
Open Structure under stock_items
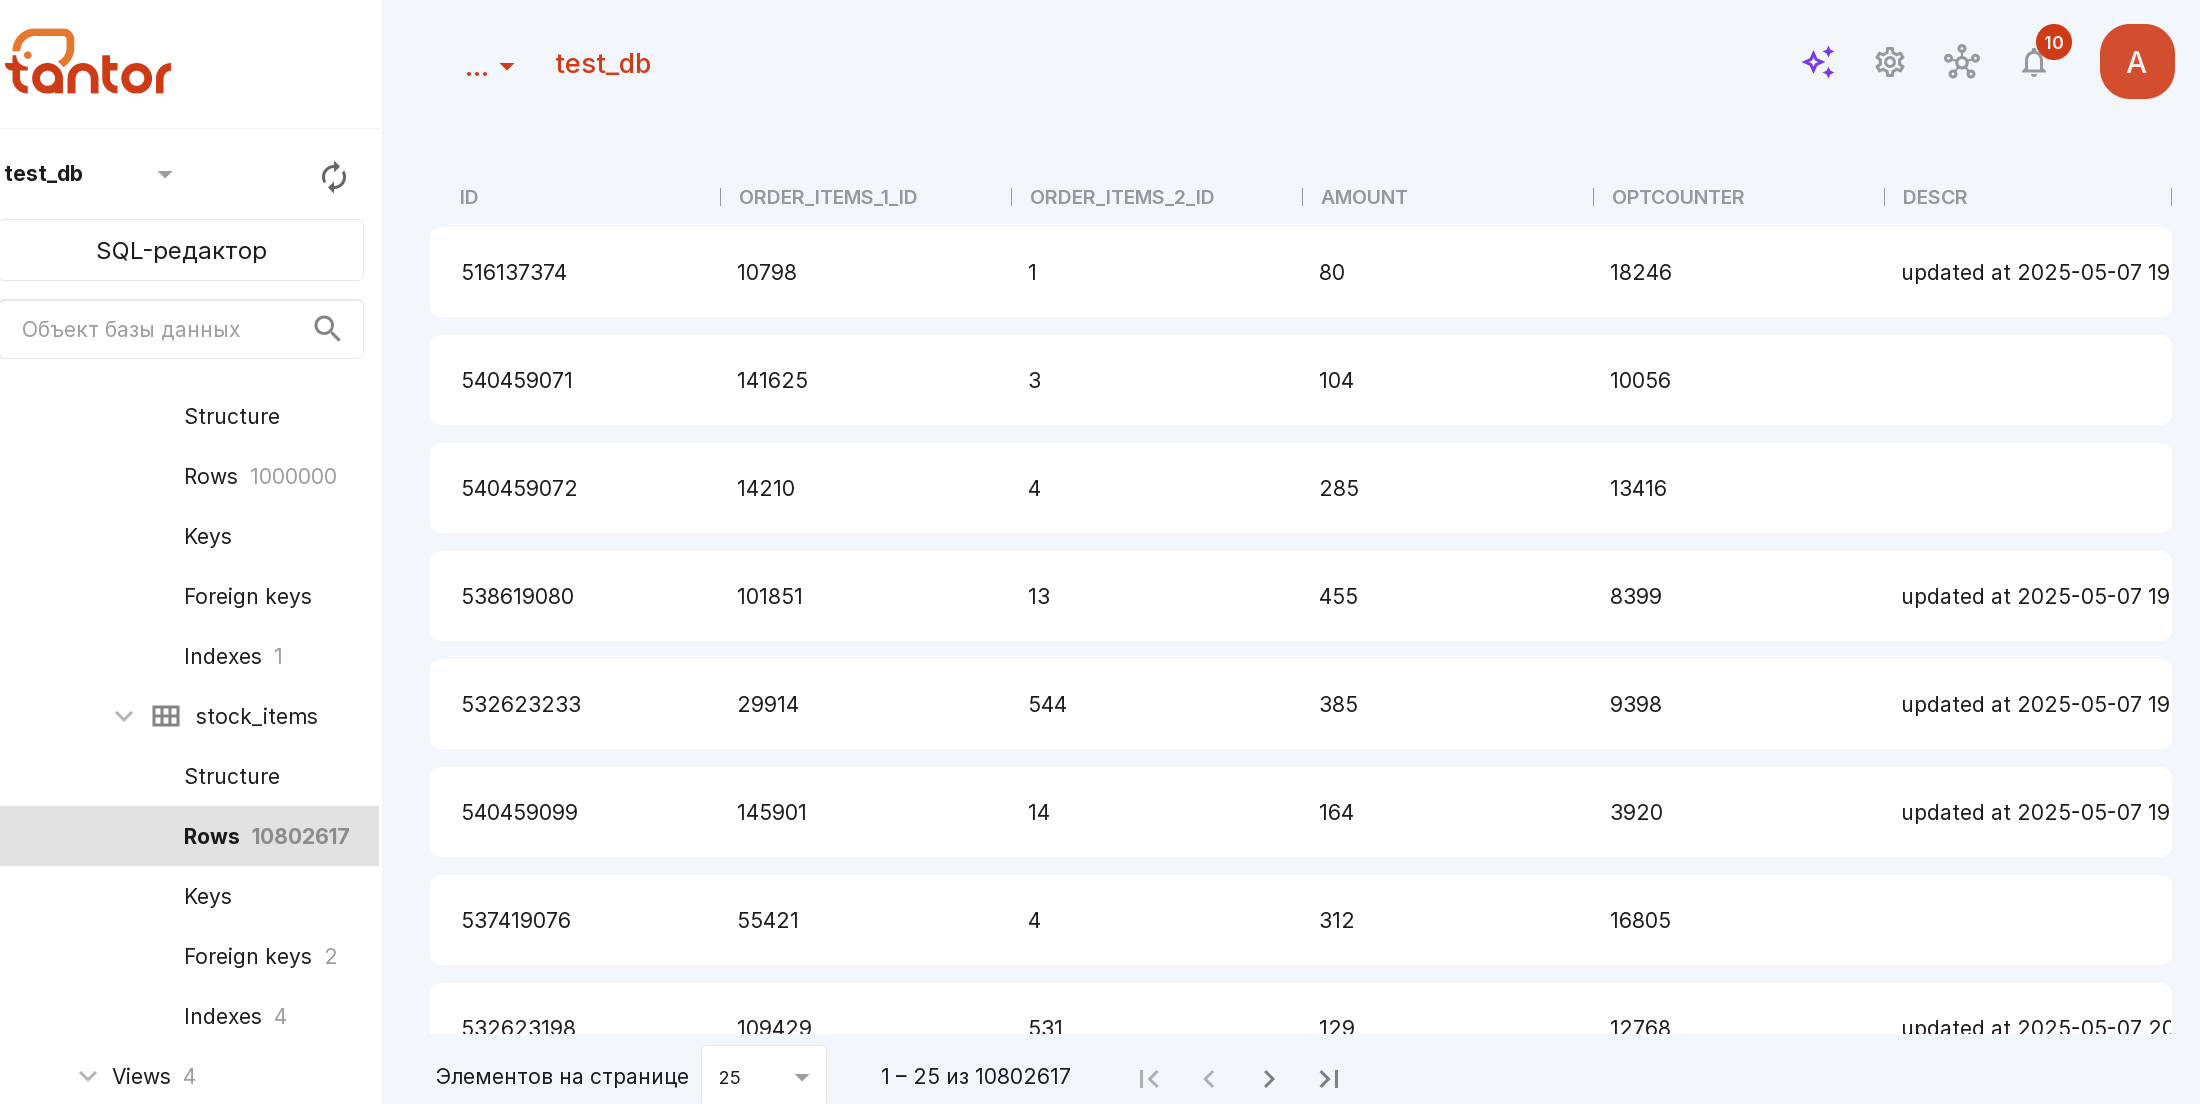[232, 776]
